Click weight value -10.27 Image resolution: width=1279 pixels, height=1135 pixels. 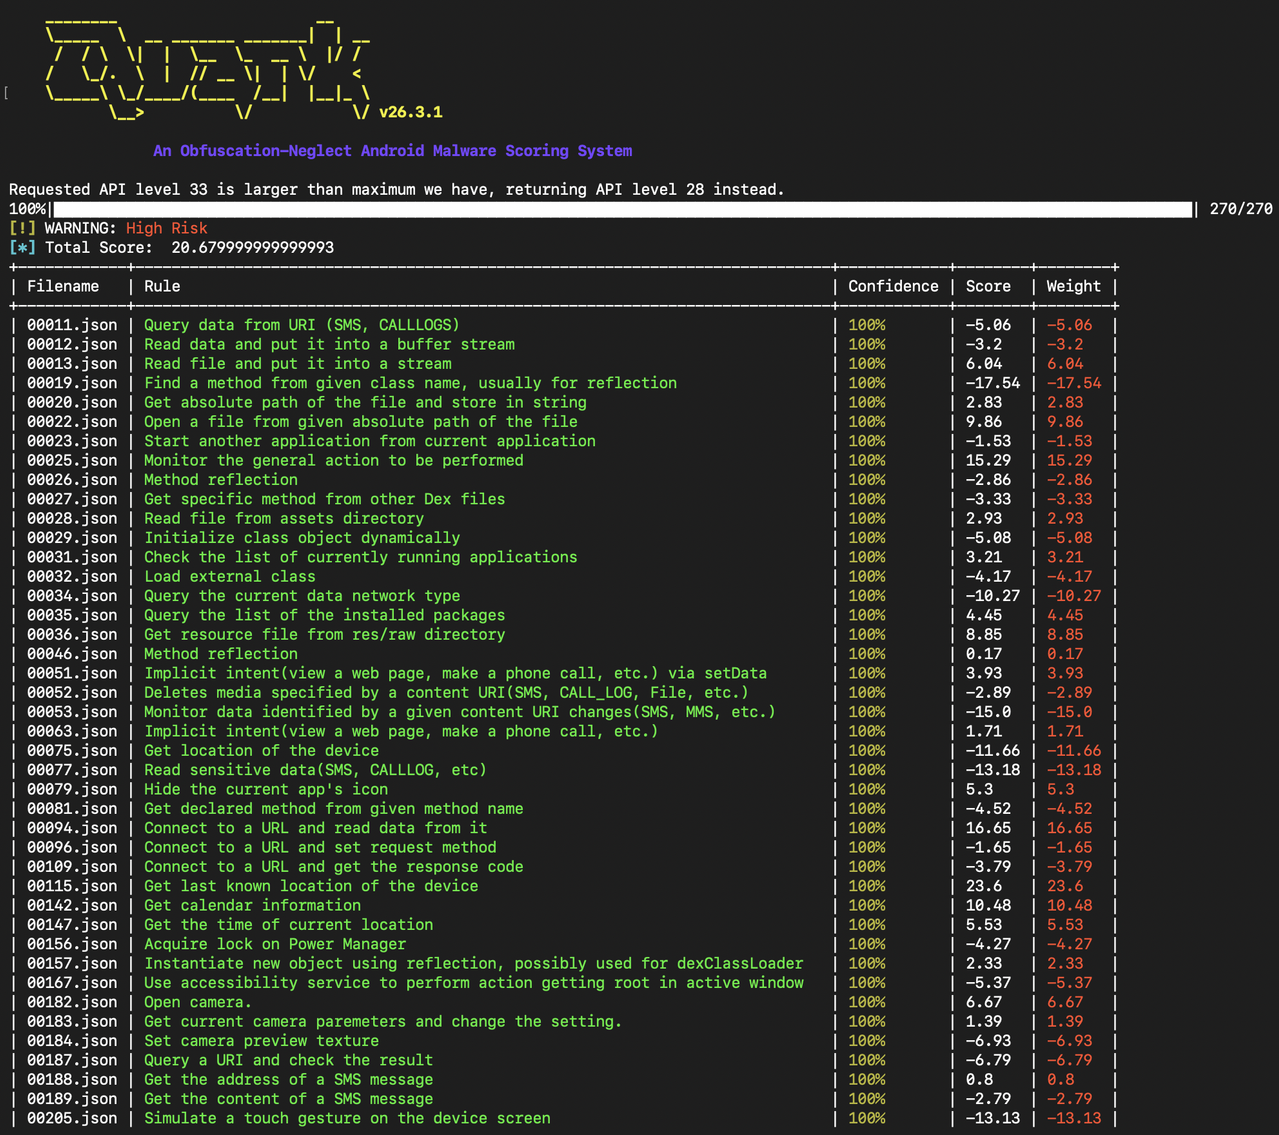pyautogui.click(x=1074, y=596)
